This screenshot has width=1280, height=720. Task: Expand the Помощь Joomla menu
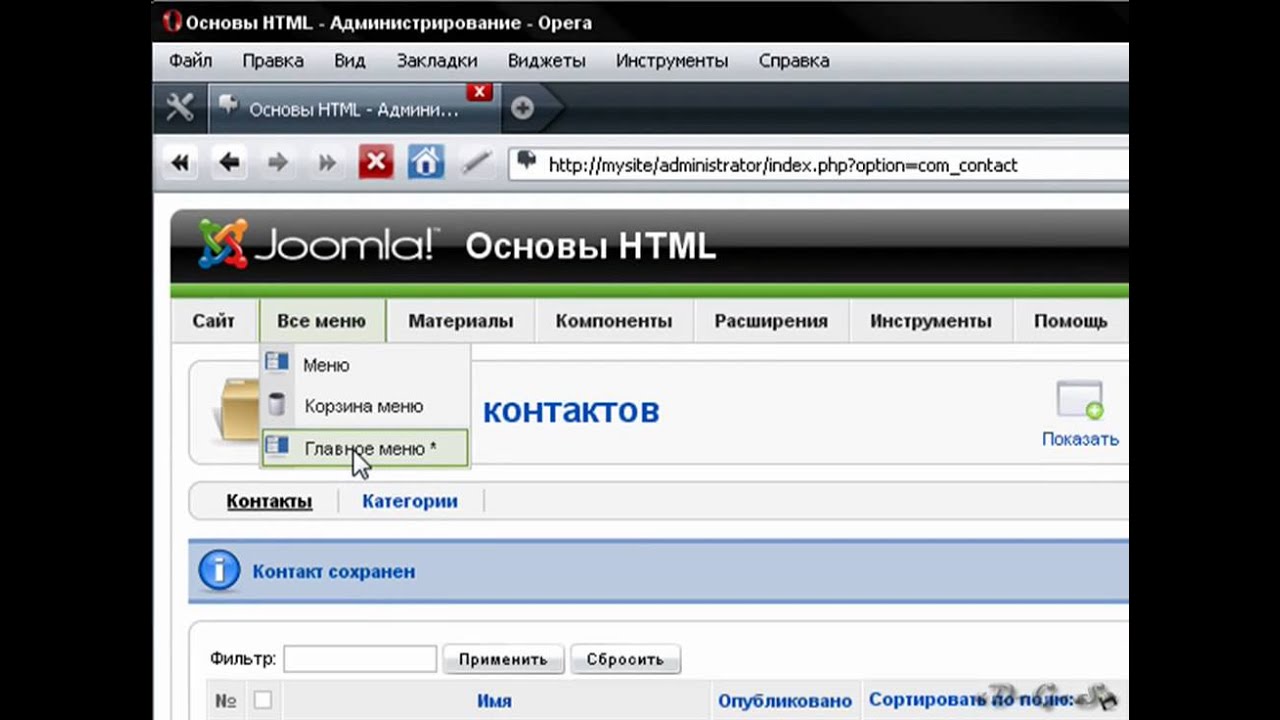tap(1070, 321)
